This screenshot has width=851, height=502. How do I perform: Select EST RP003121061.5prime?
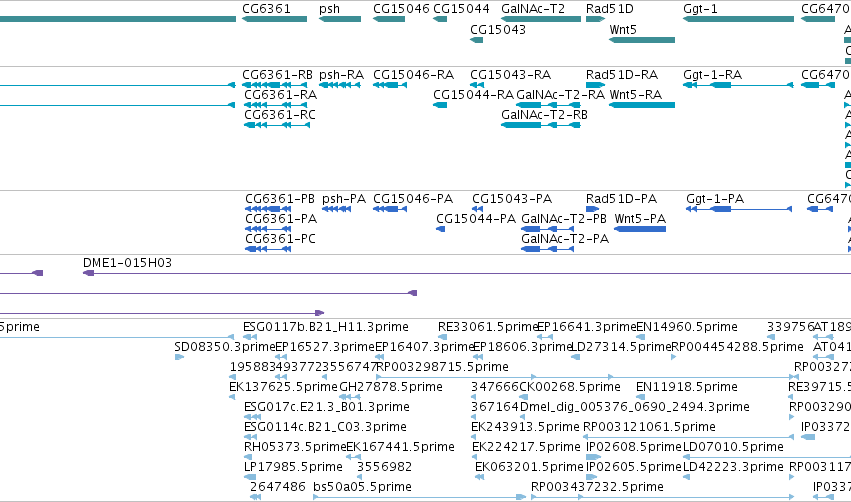(x=689, y=437)
